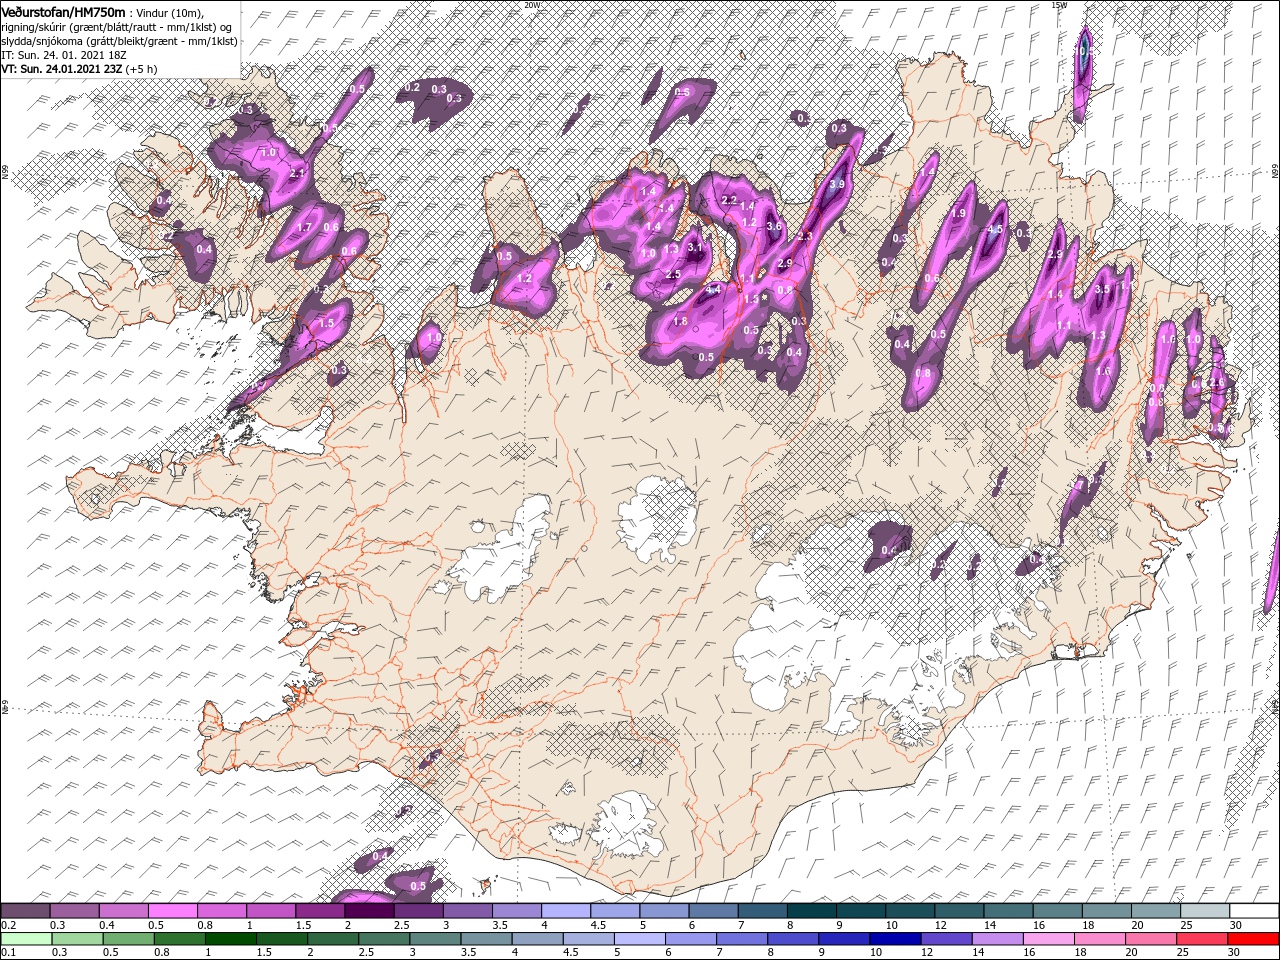The width and height of the screenshot is (1280, 960).
Task: Click the 'rigning/skúrir' legend description line
Action: (118, 26)
